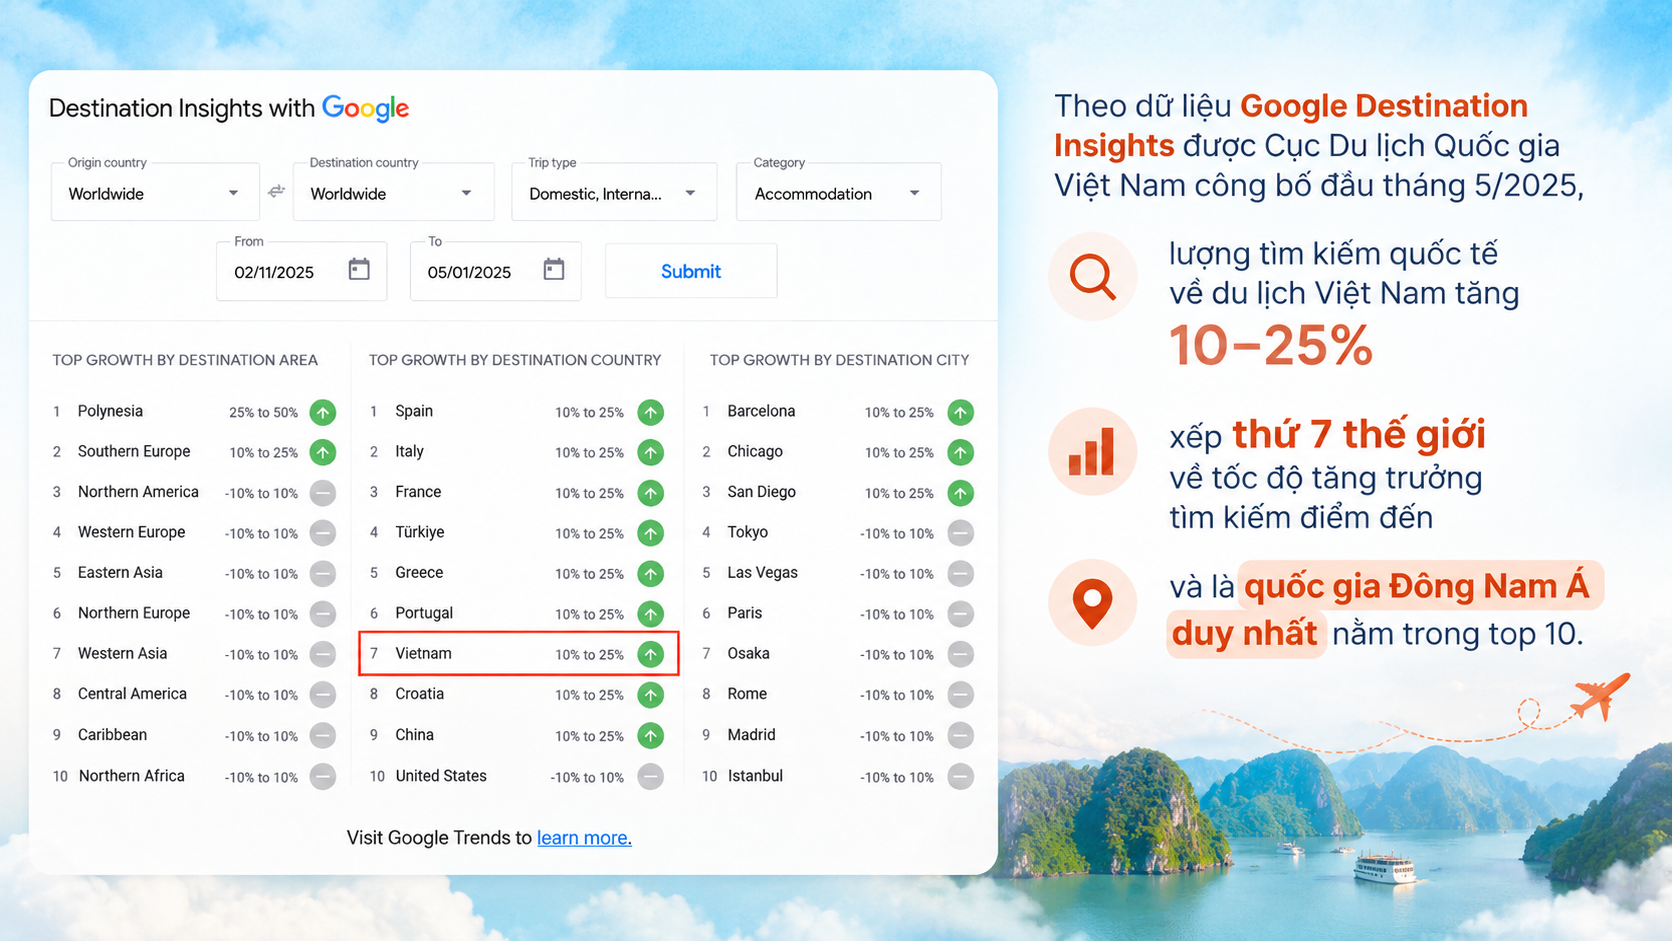The image size is (1672, 941).
Task: Click the Paris city name
Action: pos(744,613)
